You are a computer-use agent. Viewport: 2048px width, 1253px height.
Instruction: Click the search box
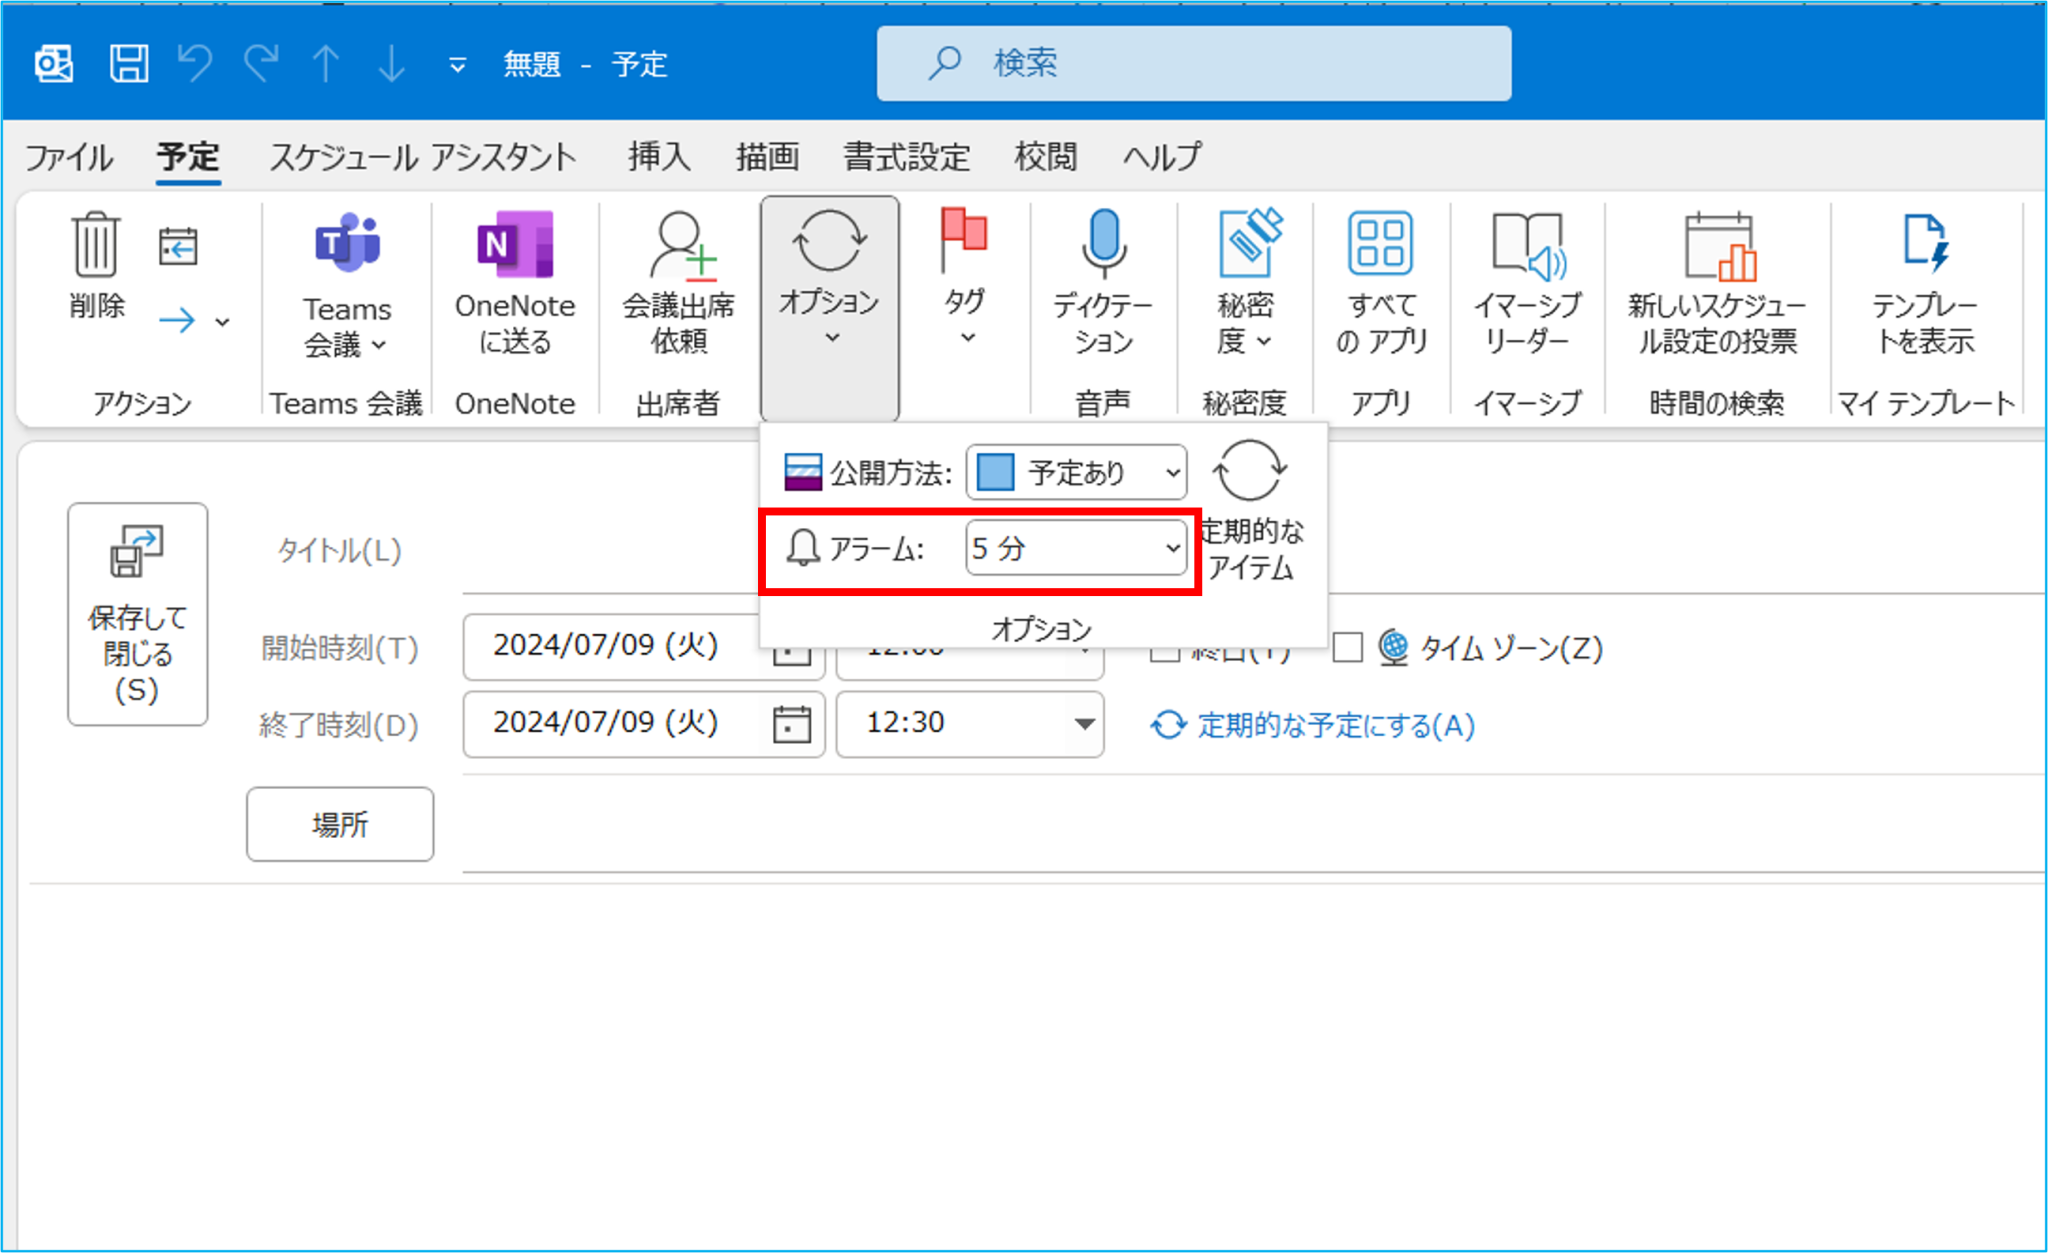coord(1193,63)
